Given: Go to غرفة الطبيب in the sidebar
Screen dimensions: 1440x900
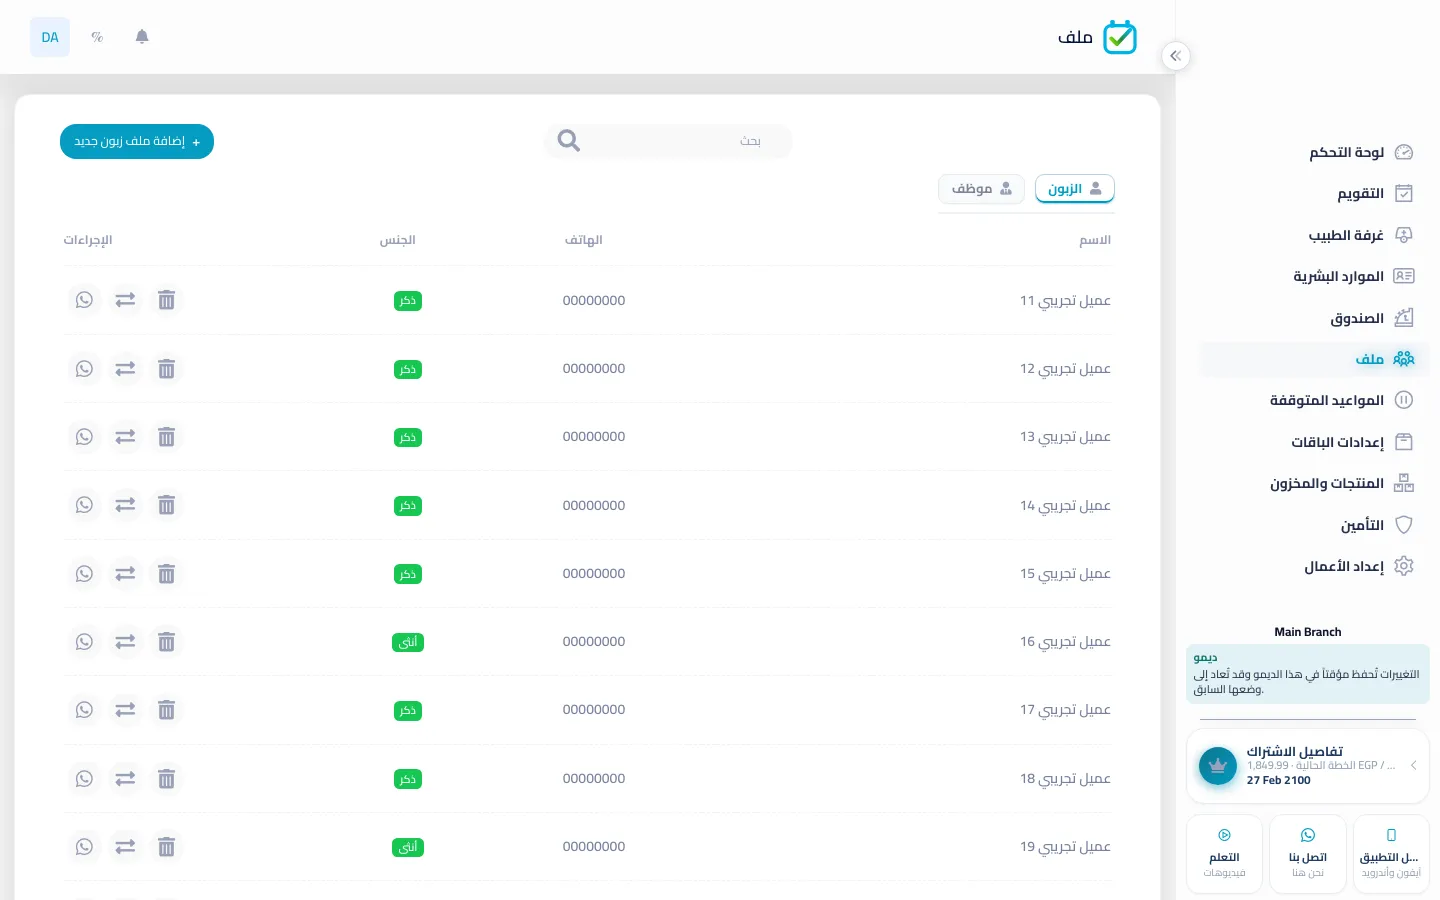Looking at the screenshot, I should (1315, 235).
